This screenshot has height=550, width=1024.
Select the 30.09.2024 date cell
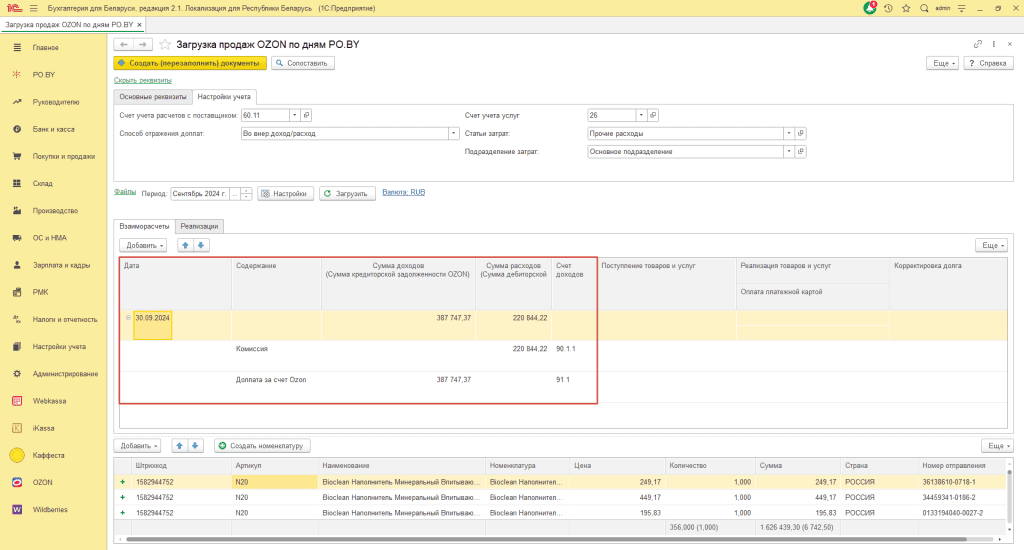pos(153,325)
